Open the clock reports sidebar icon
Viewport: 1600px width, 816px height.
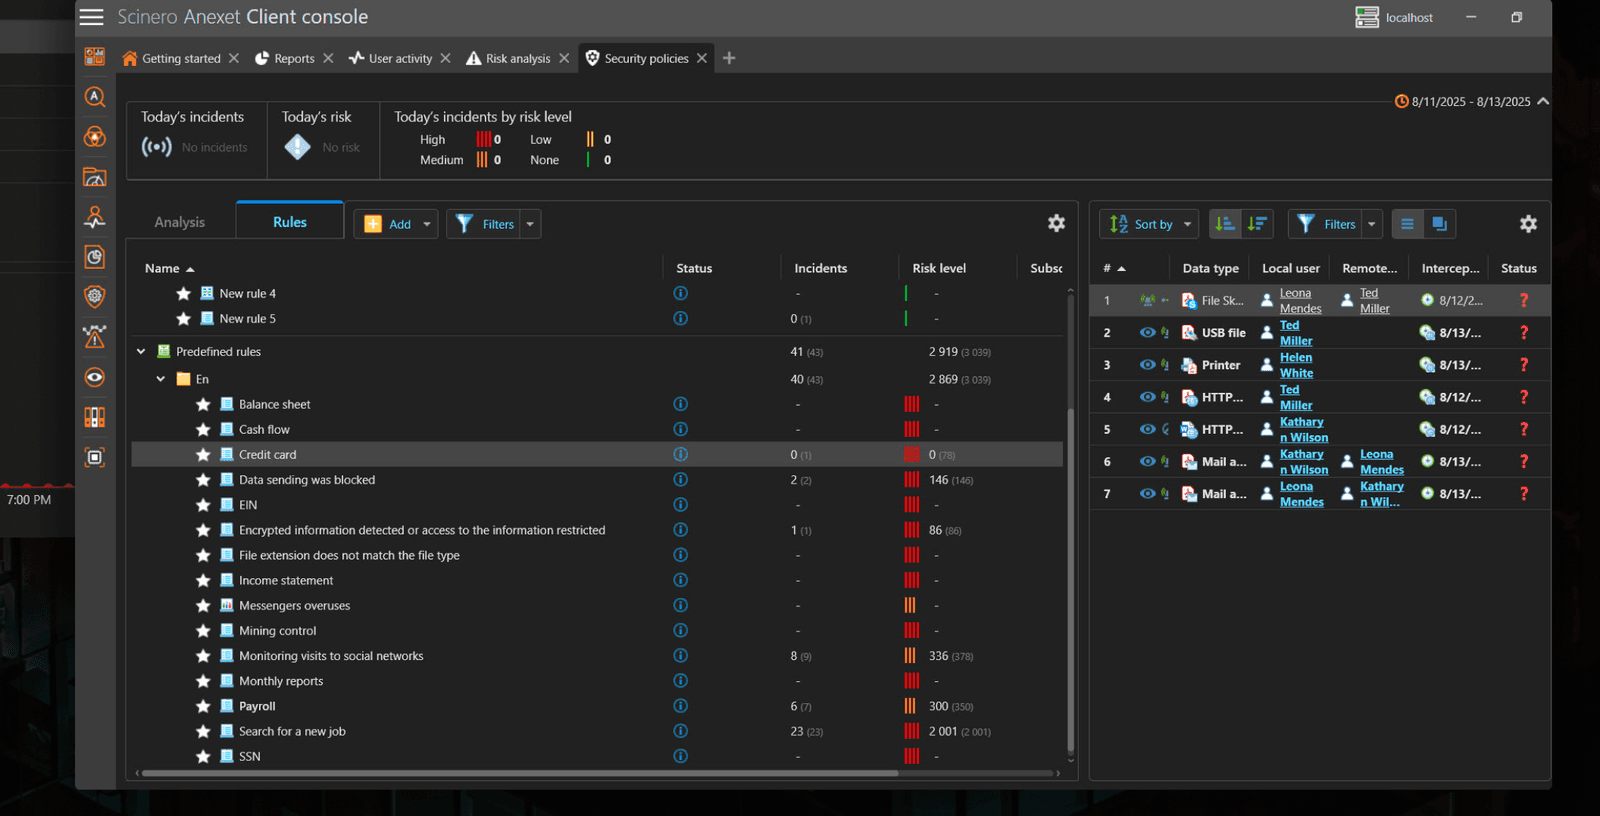coord(95,257)
